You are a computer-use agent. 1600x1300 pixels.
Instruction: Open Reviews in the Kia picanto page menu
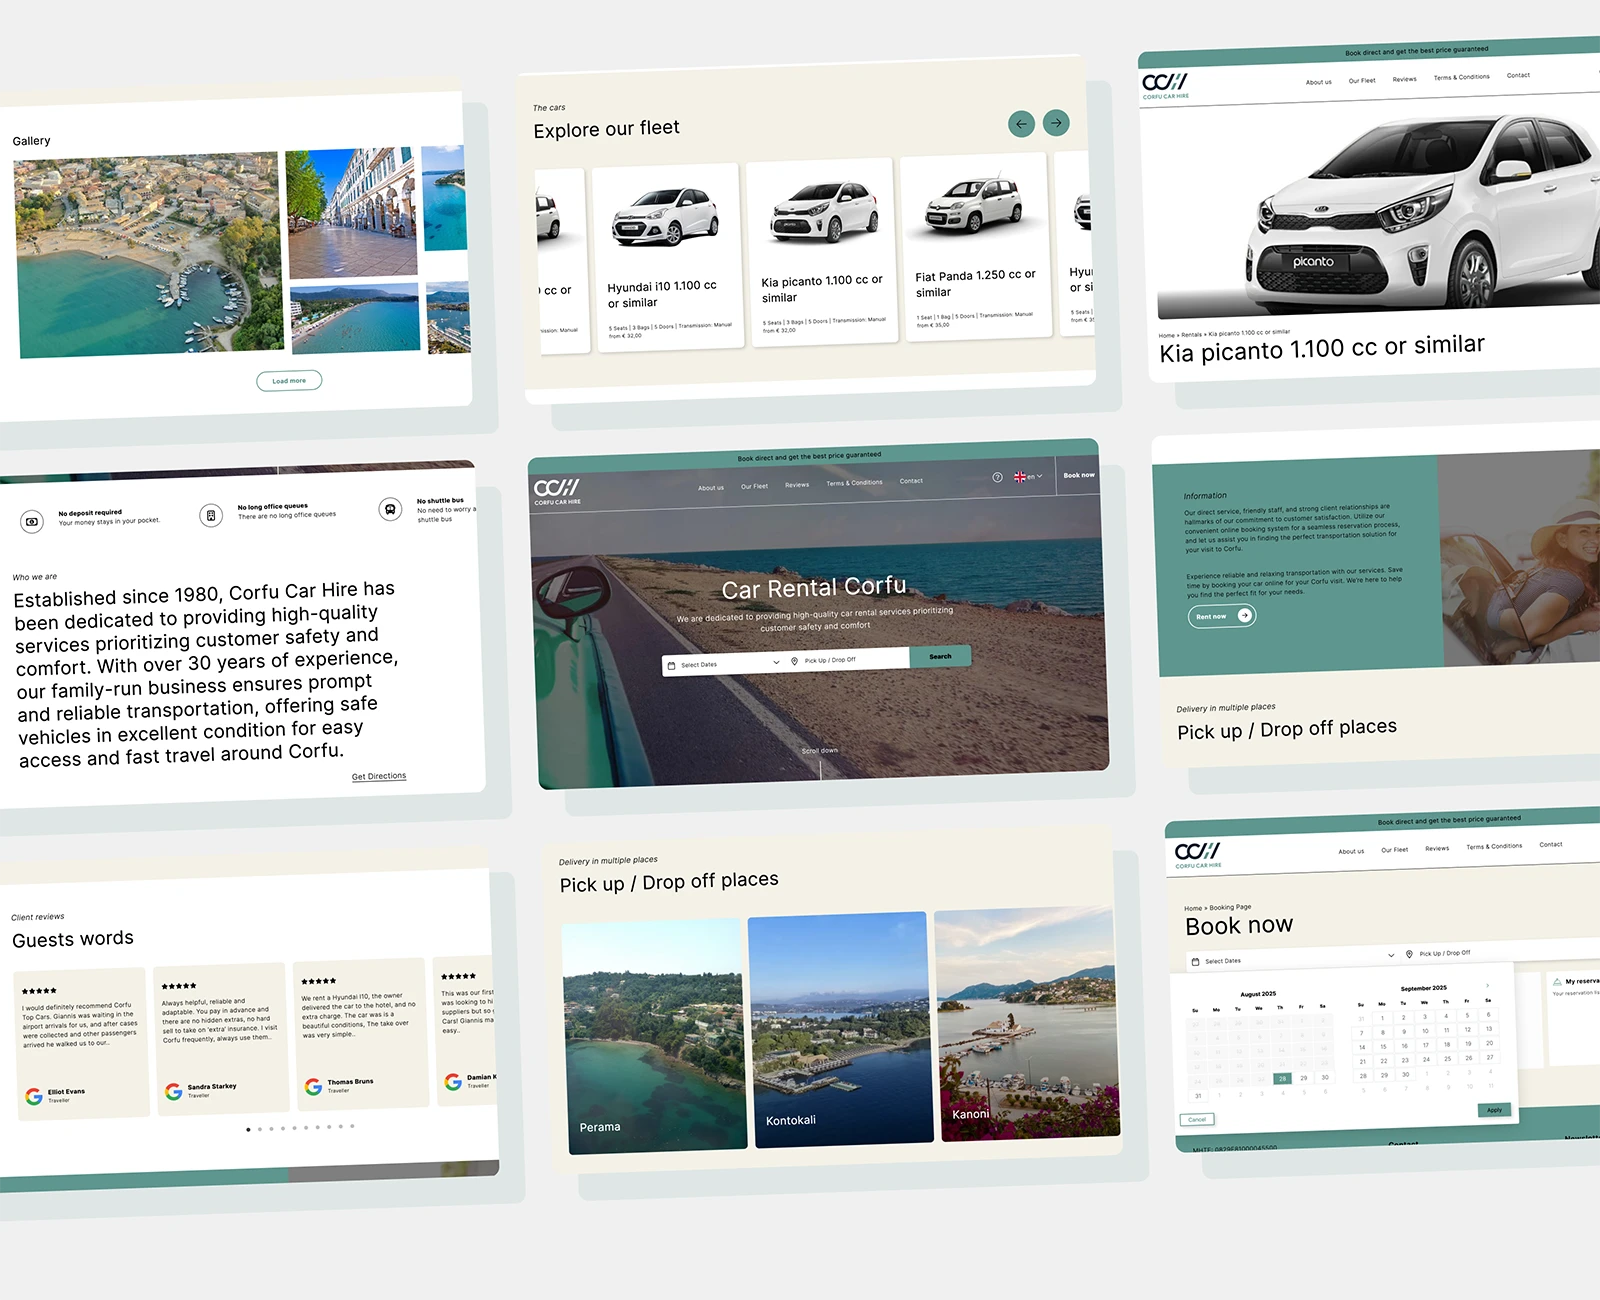tap(1404, 79)
